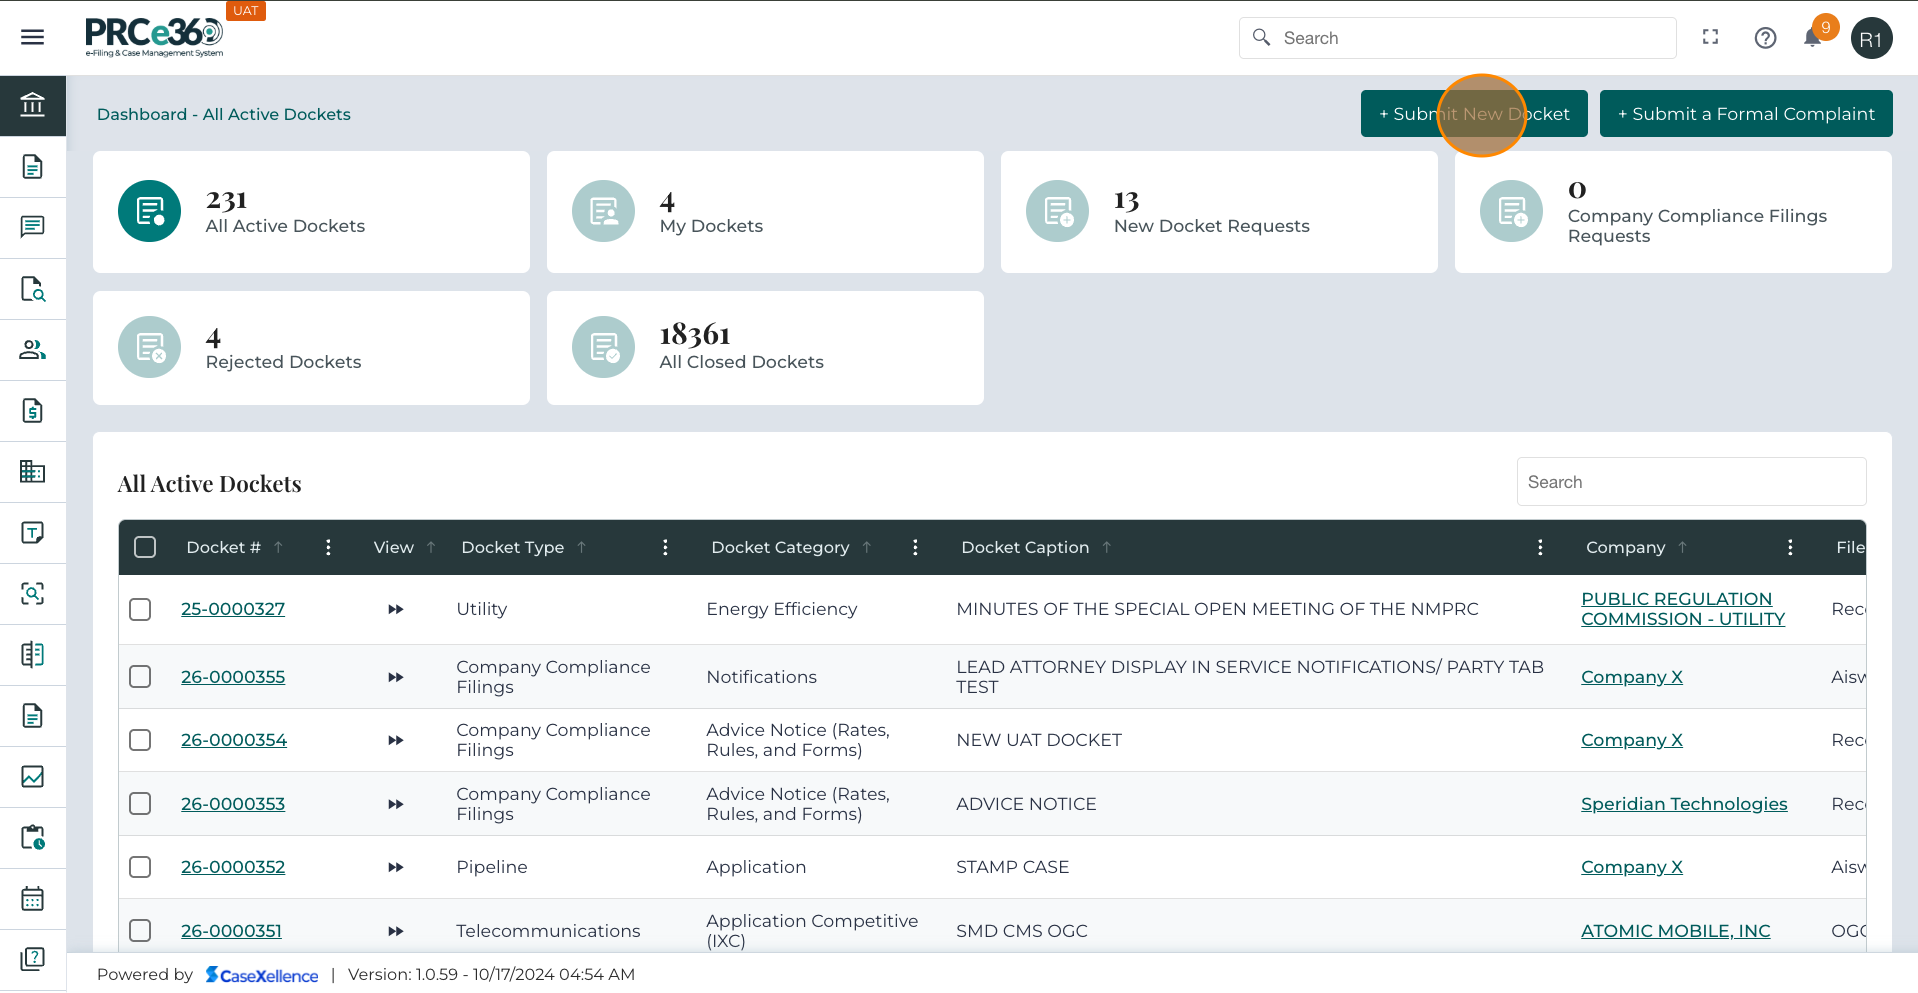Click fast-forward view icon for docket 25-0000327

pos(396,609)
